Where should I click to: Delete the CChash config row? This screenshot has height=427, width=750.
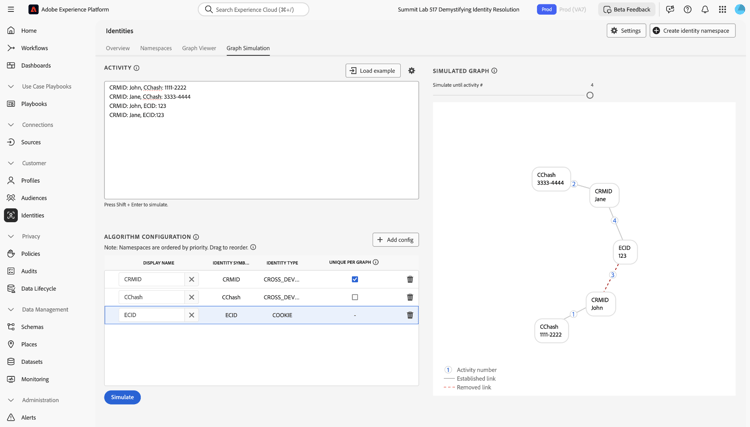coord(410,297)
